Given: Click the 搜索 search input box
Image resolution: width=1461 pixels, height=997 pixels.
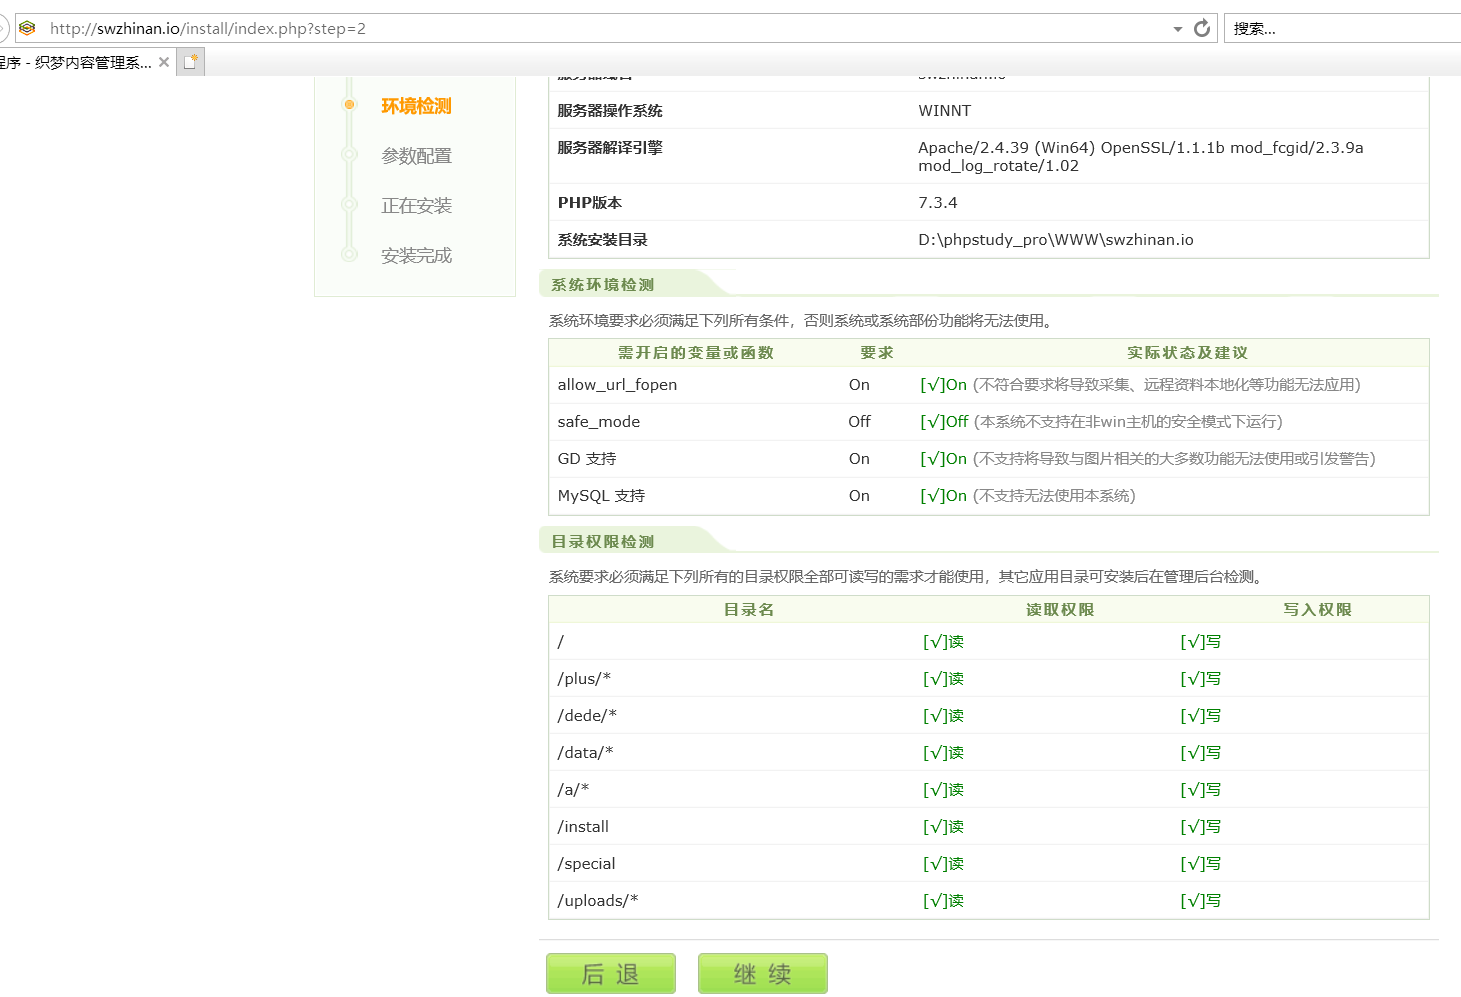Looking at the screenshot, I should [x=1345, y=28].
